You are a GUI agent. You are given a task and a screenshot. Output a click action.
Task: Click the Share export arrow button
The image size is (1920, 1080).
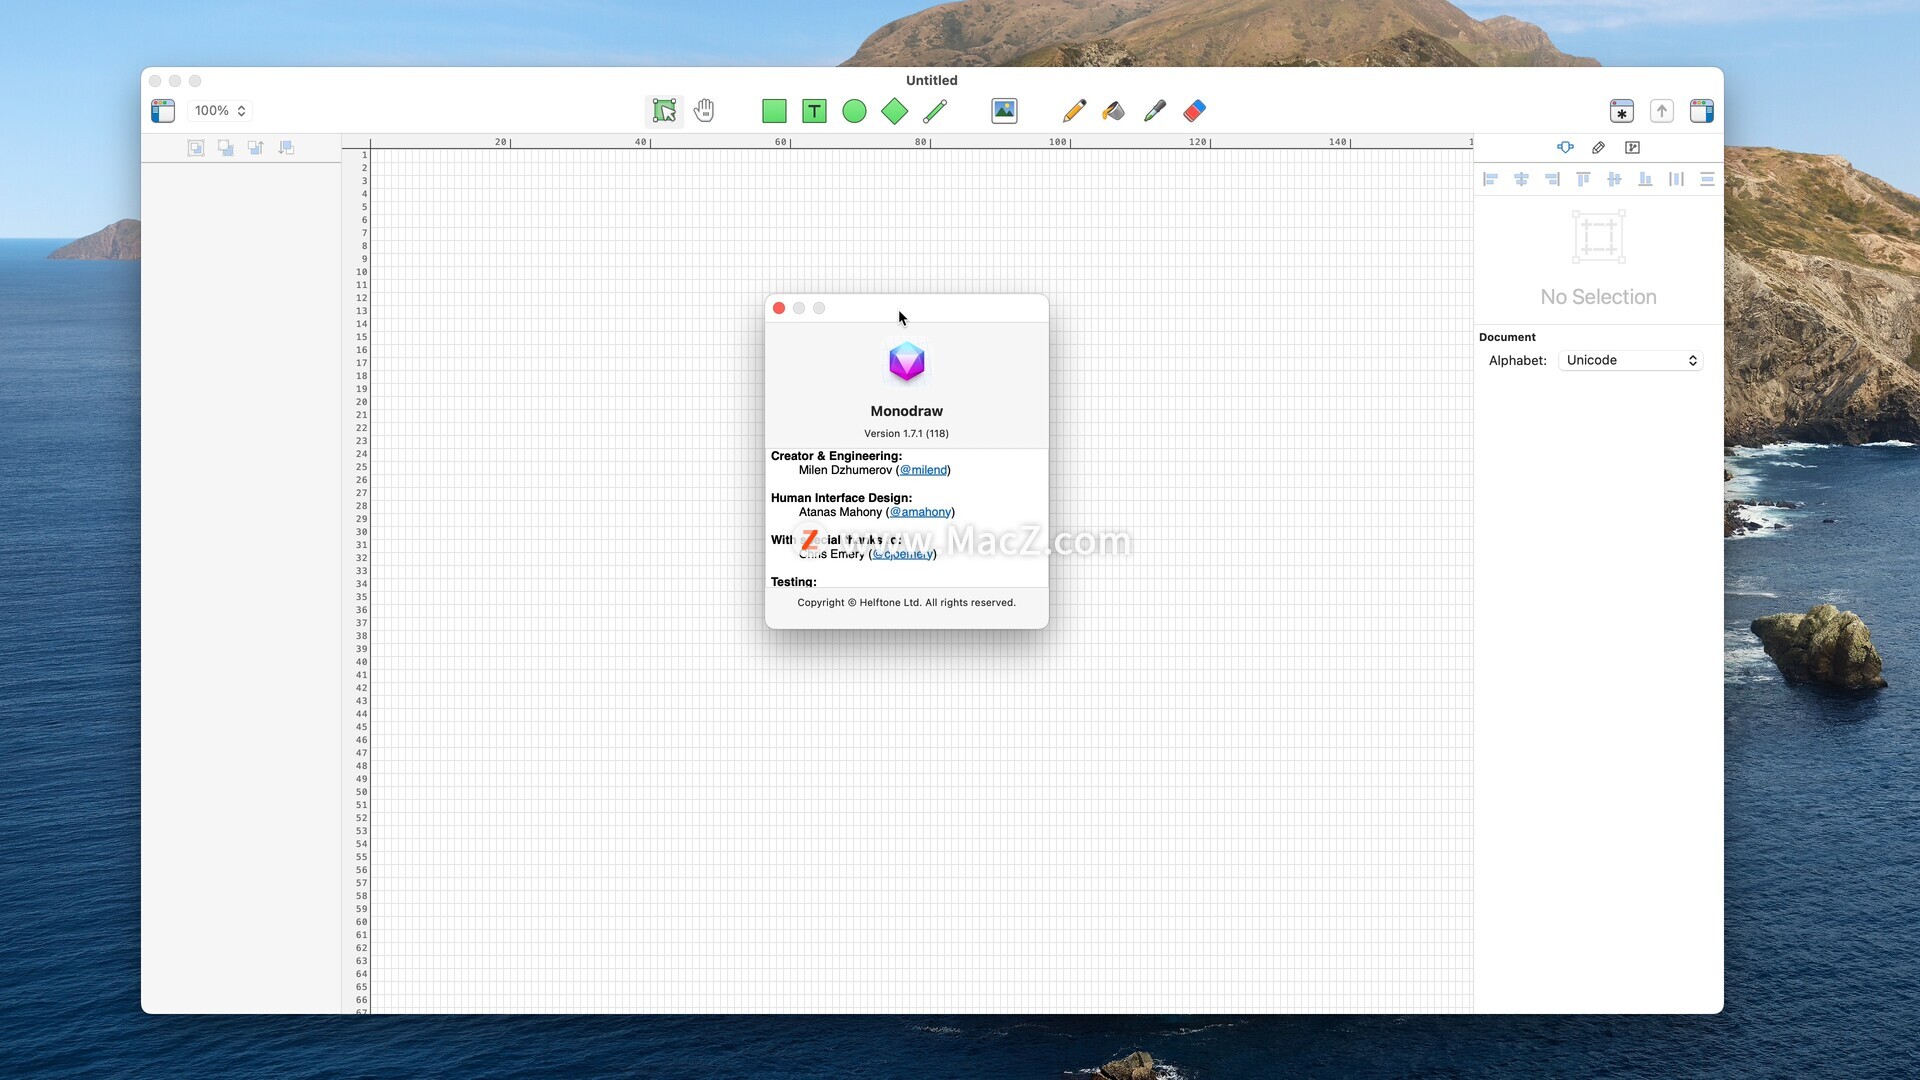[1662, 111]
